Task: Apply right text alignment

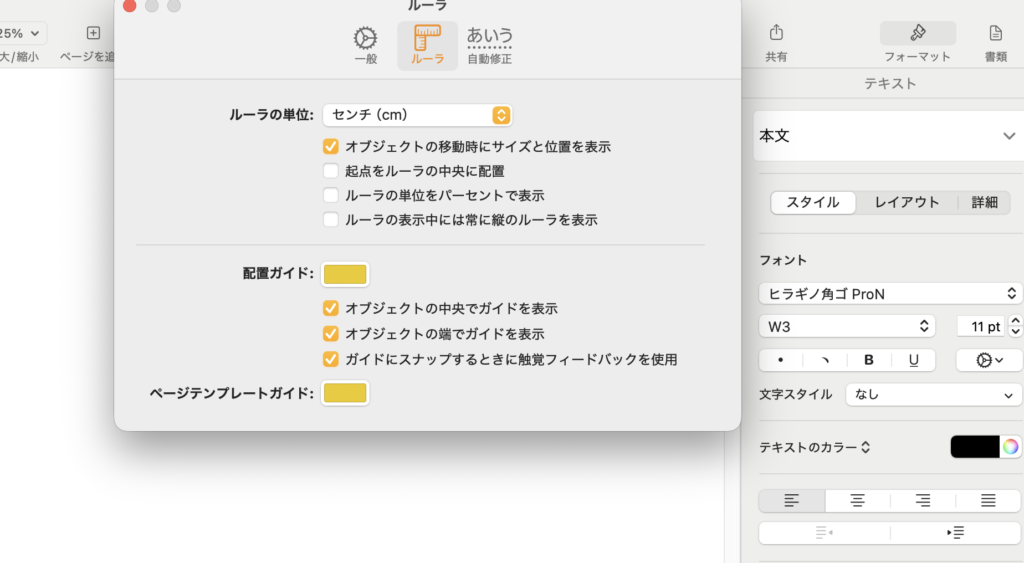Action: pos(922,501)
